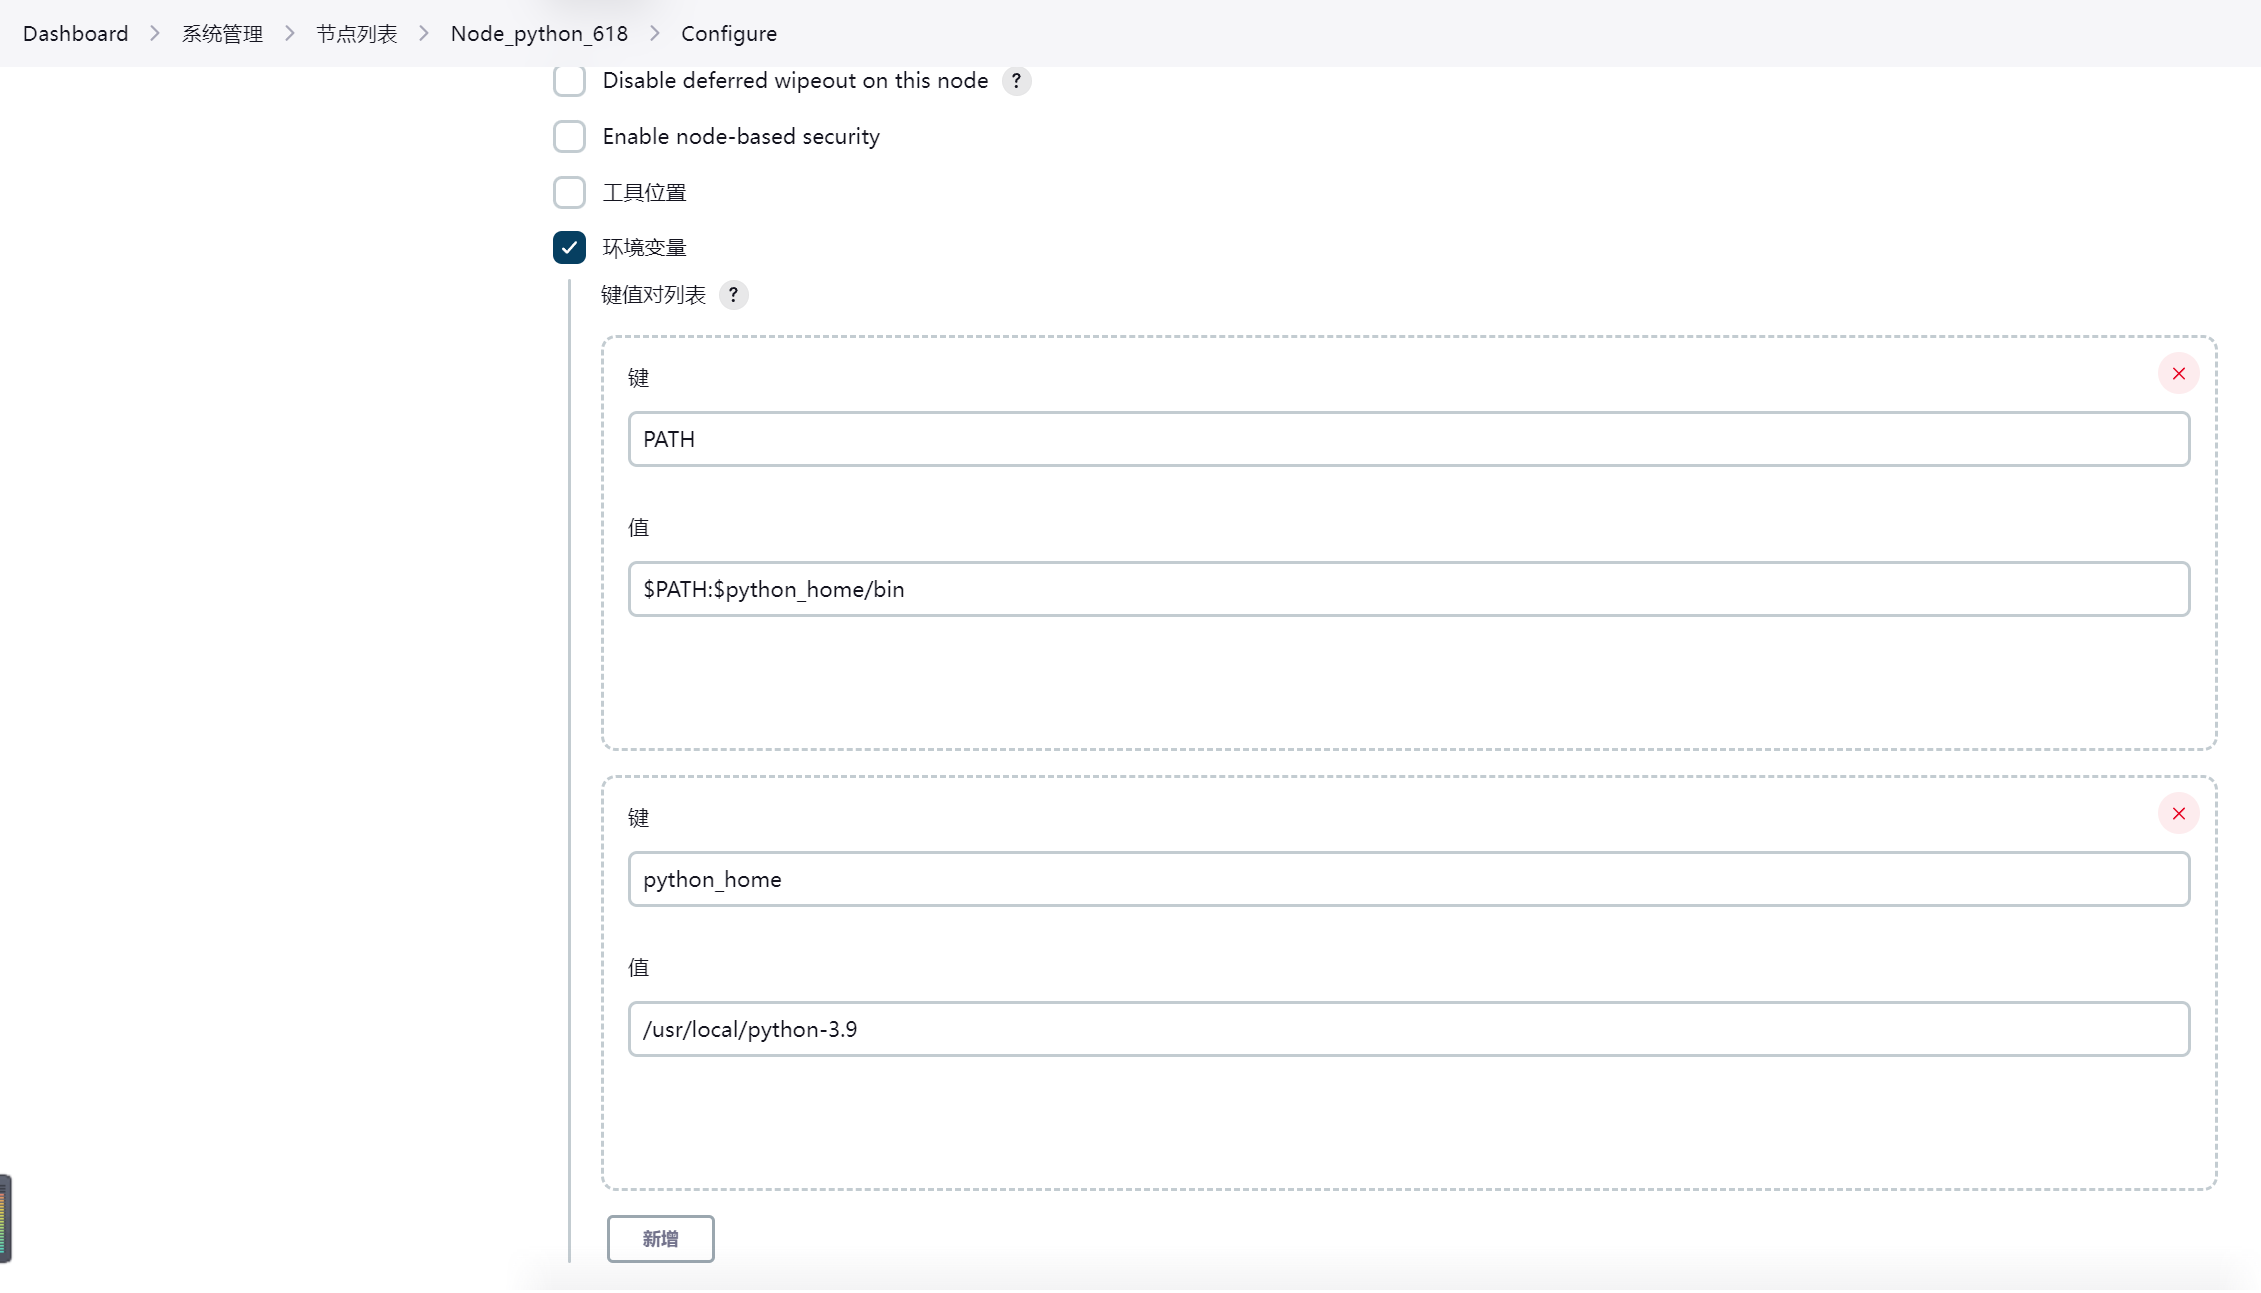The image size is (2261, 1293).
Task: Expand chevron after Node_python_618 breadcrumb
Action: click(x=655, y=34)
